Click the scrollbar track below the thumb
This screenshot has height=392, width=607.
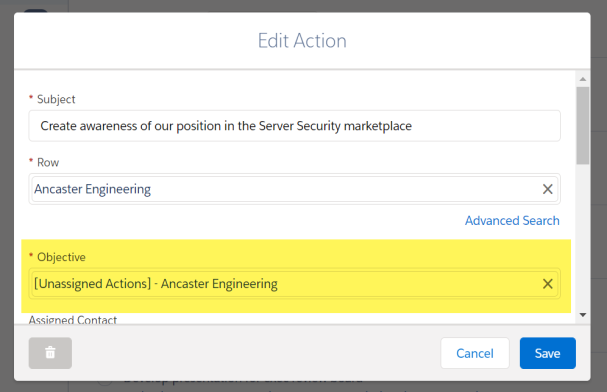click(583, 236)
